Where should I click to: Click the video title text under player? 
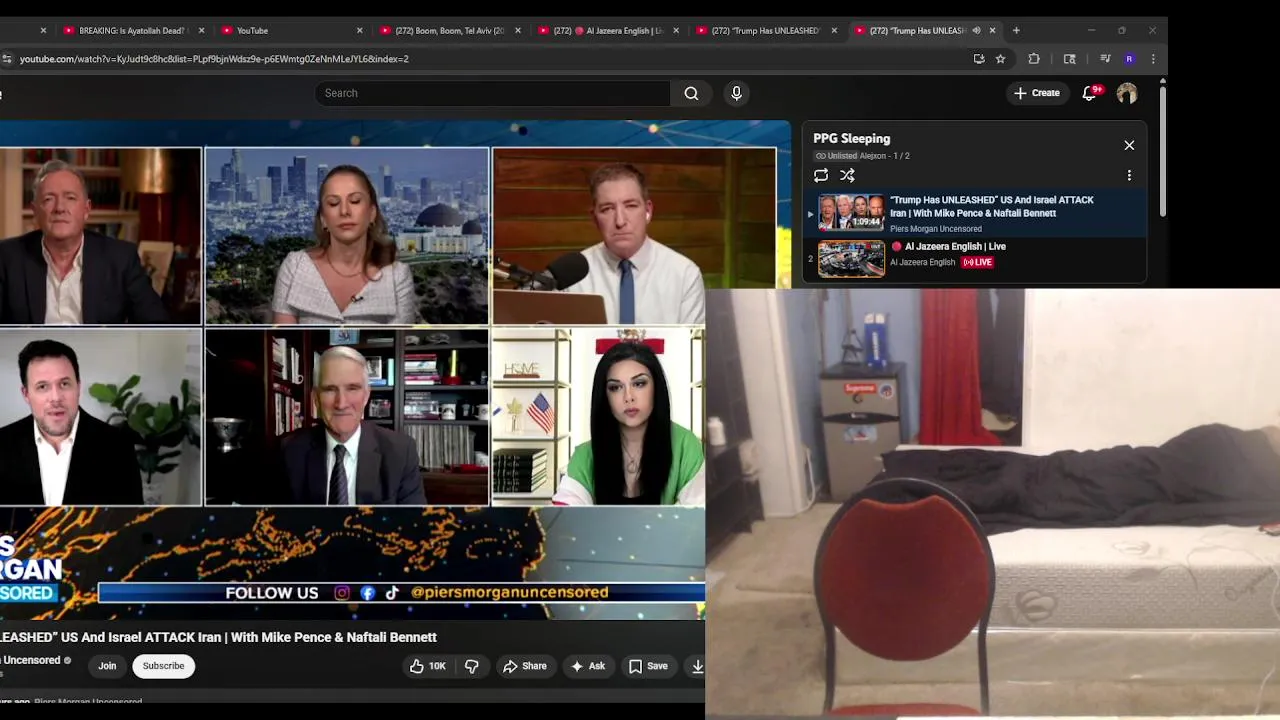tap(218, 637)
